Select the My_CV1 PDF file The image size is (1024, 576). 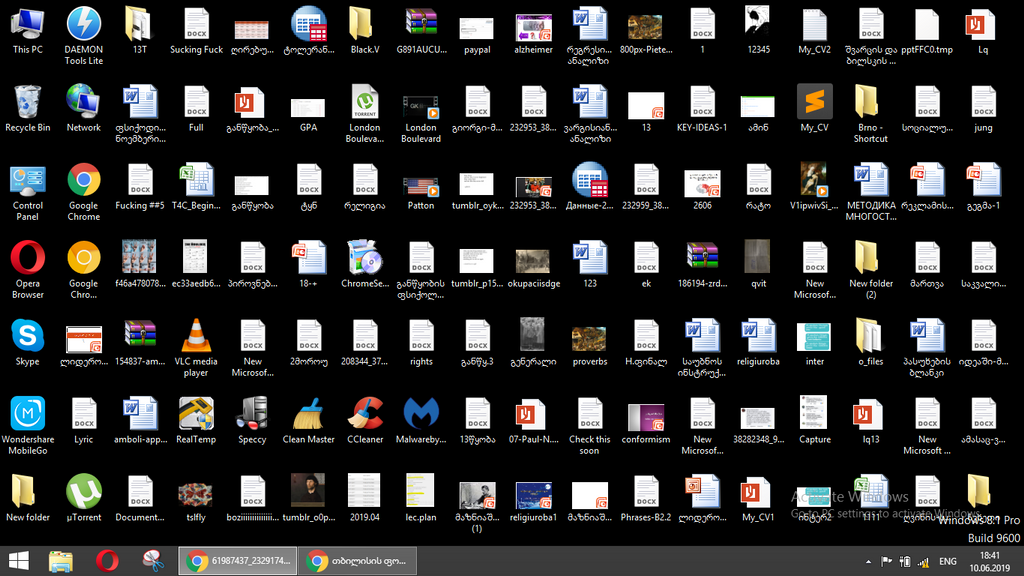758,499
